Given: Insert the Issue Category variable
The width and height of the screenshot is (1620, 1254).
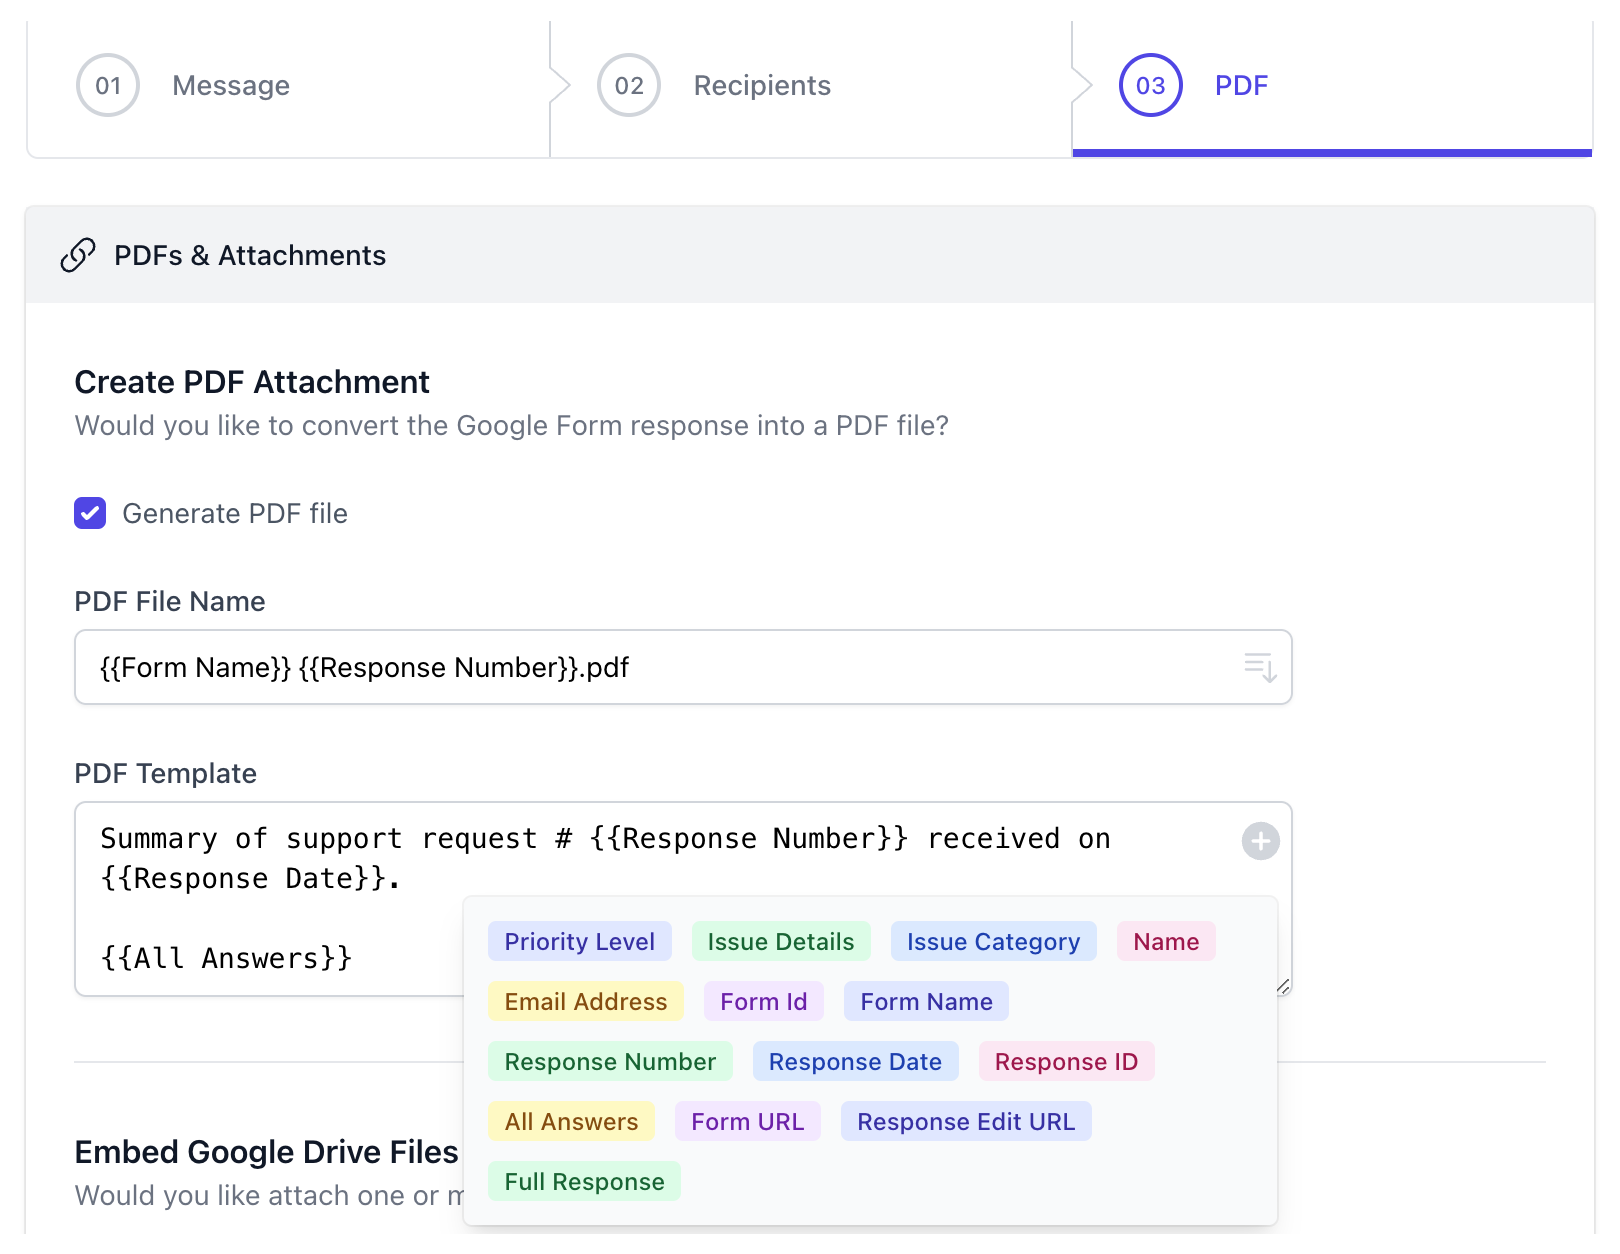Looking at the screenshot, I should click(992, 941).
